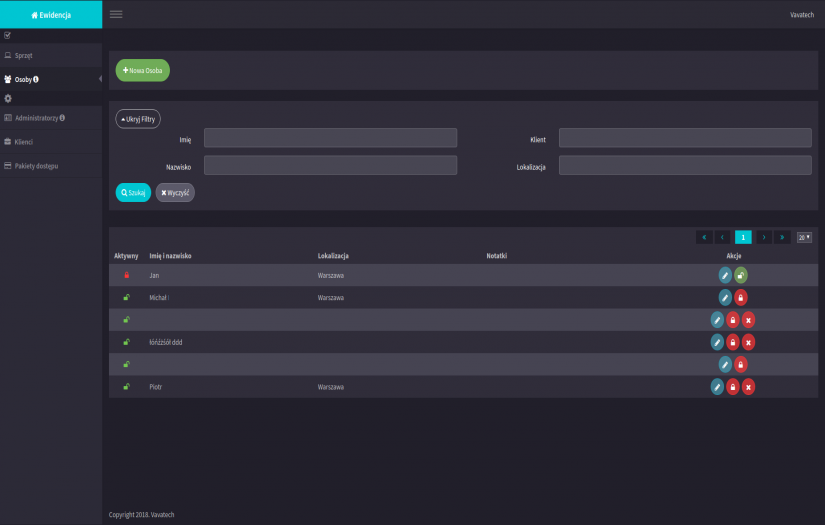This screenshot has width=825, height=525.
Task: Click the Lokalizacja column header
Action: pos(333,256)
